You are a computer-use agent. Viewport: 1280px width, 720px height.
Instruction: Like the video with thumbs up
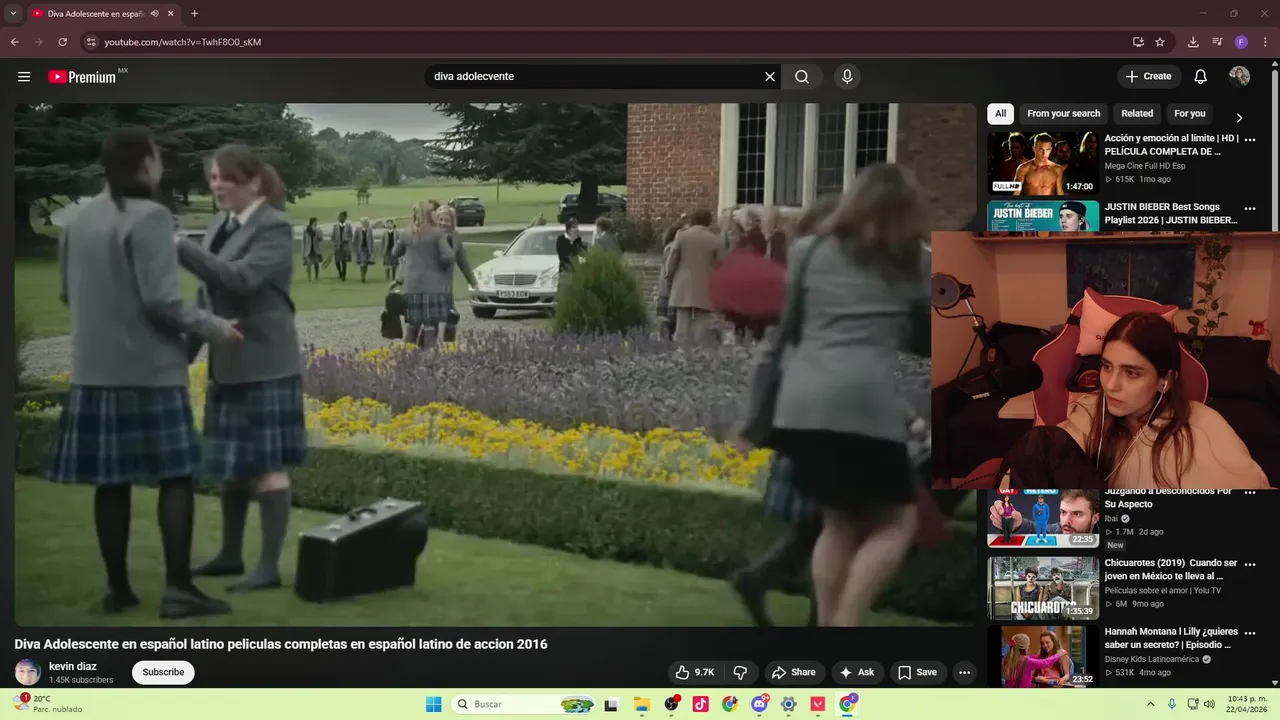pos(694,672)
